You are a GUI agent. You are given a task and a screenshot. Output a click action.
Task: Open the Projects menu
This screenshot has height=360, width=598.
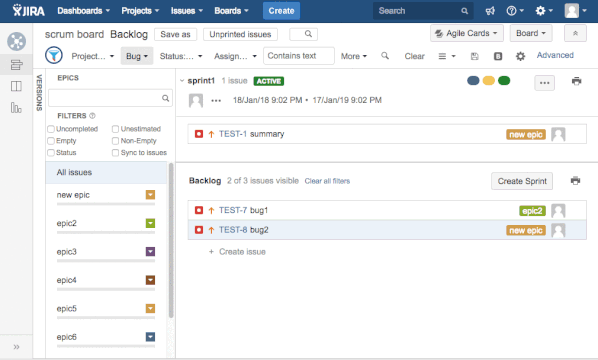(x=140, y=11)
